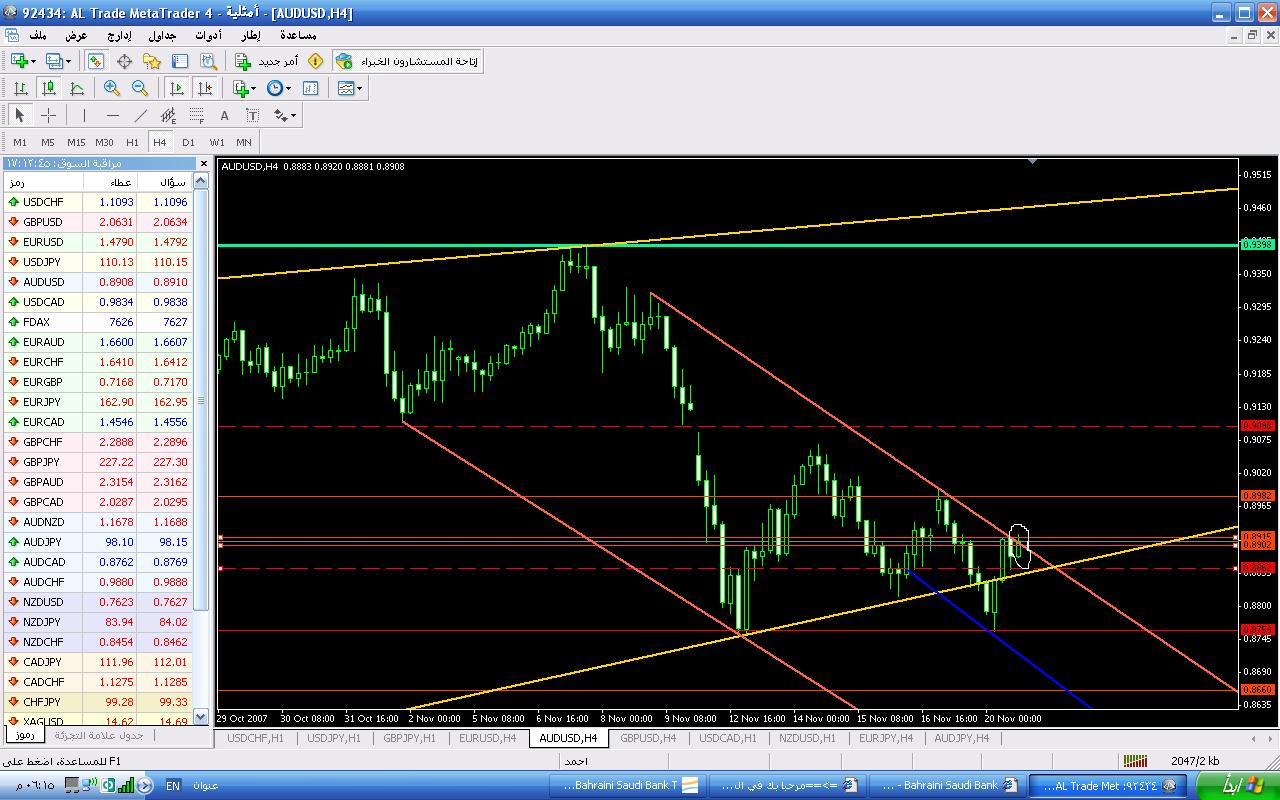
Task: Click the New Order button
Action: 267,61
